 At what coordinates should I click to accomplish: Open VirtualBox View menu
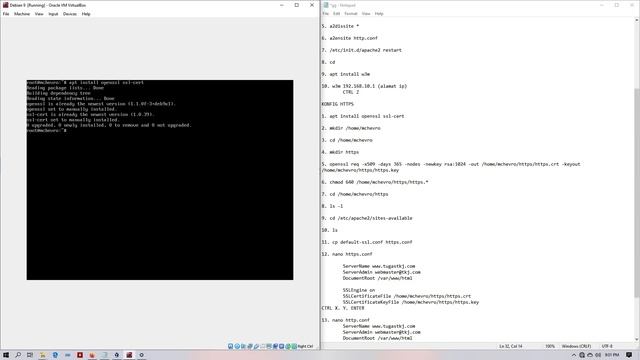[x=39, y=14]
